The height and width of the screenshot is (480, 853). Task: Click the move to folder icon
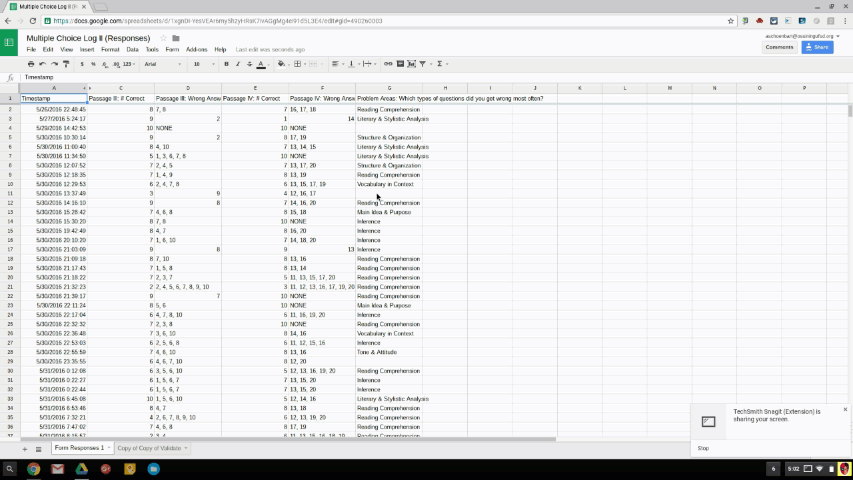pyautogui.click(x=176, y=38)
